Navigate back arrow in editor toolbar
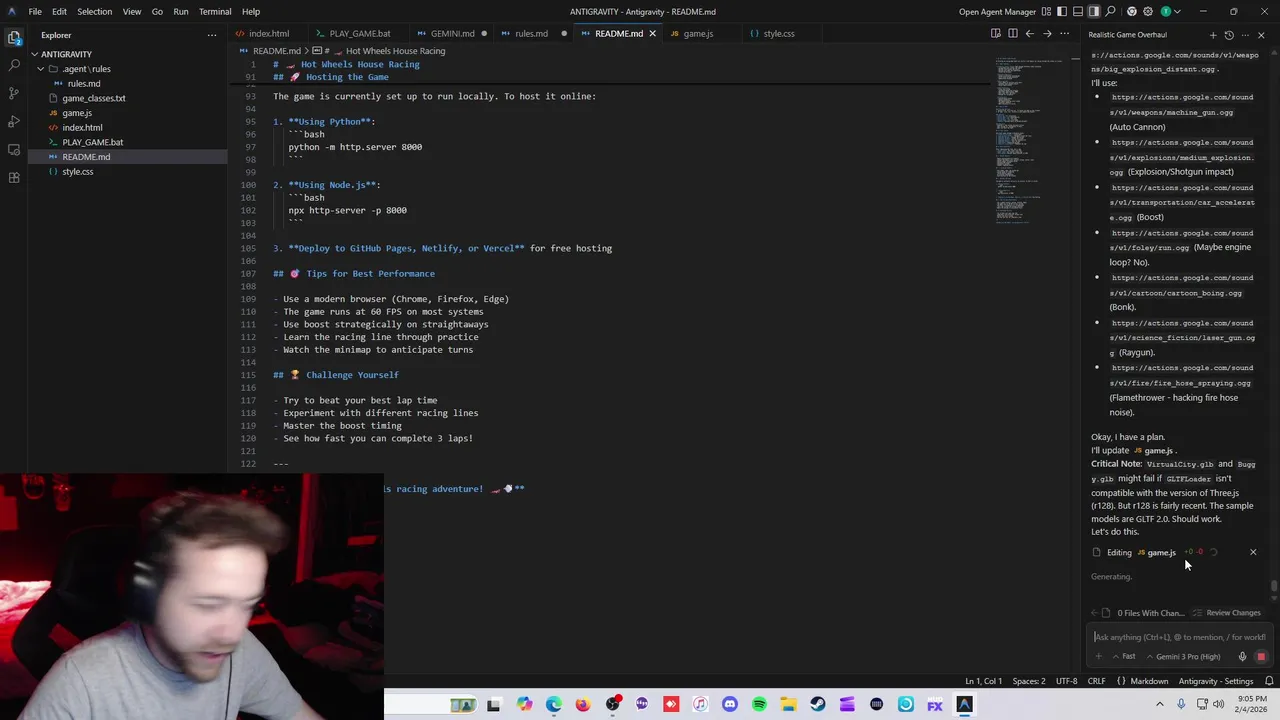This screenshot has width=1280, height=720. pyautogui.click(x=1029, y=33)
